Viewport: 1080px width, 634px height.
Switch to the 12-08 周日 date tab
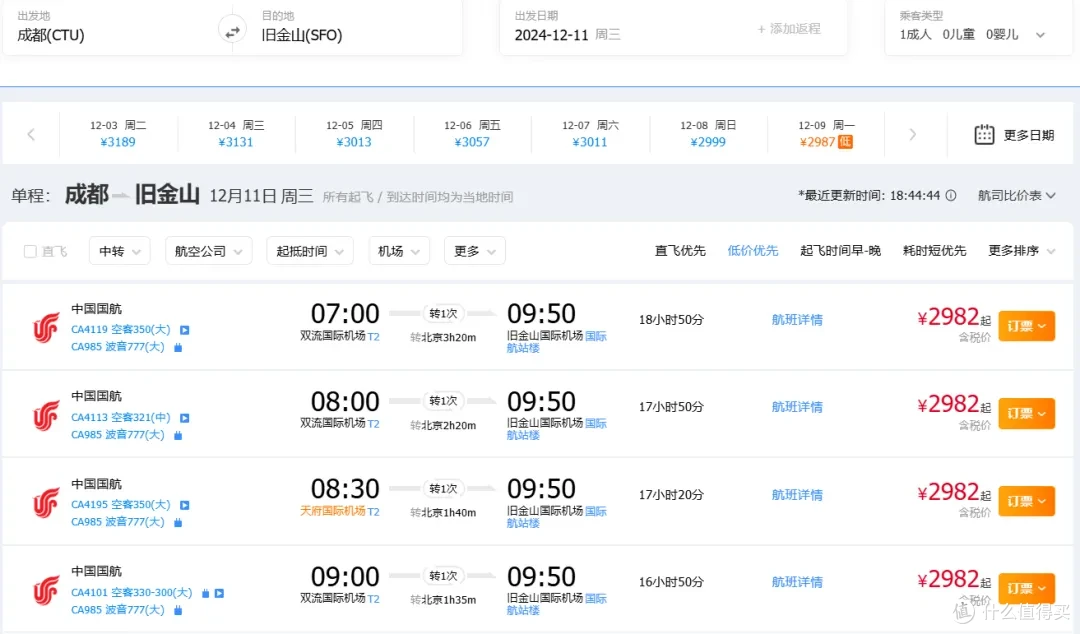706,132
